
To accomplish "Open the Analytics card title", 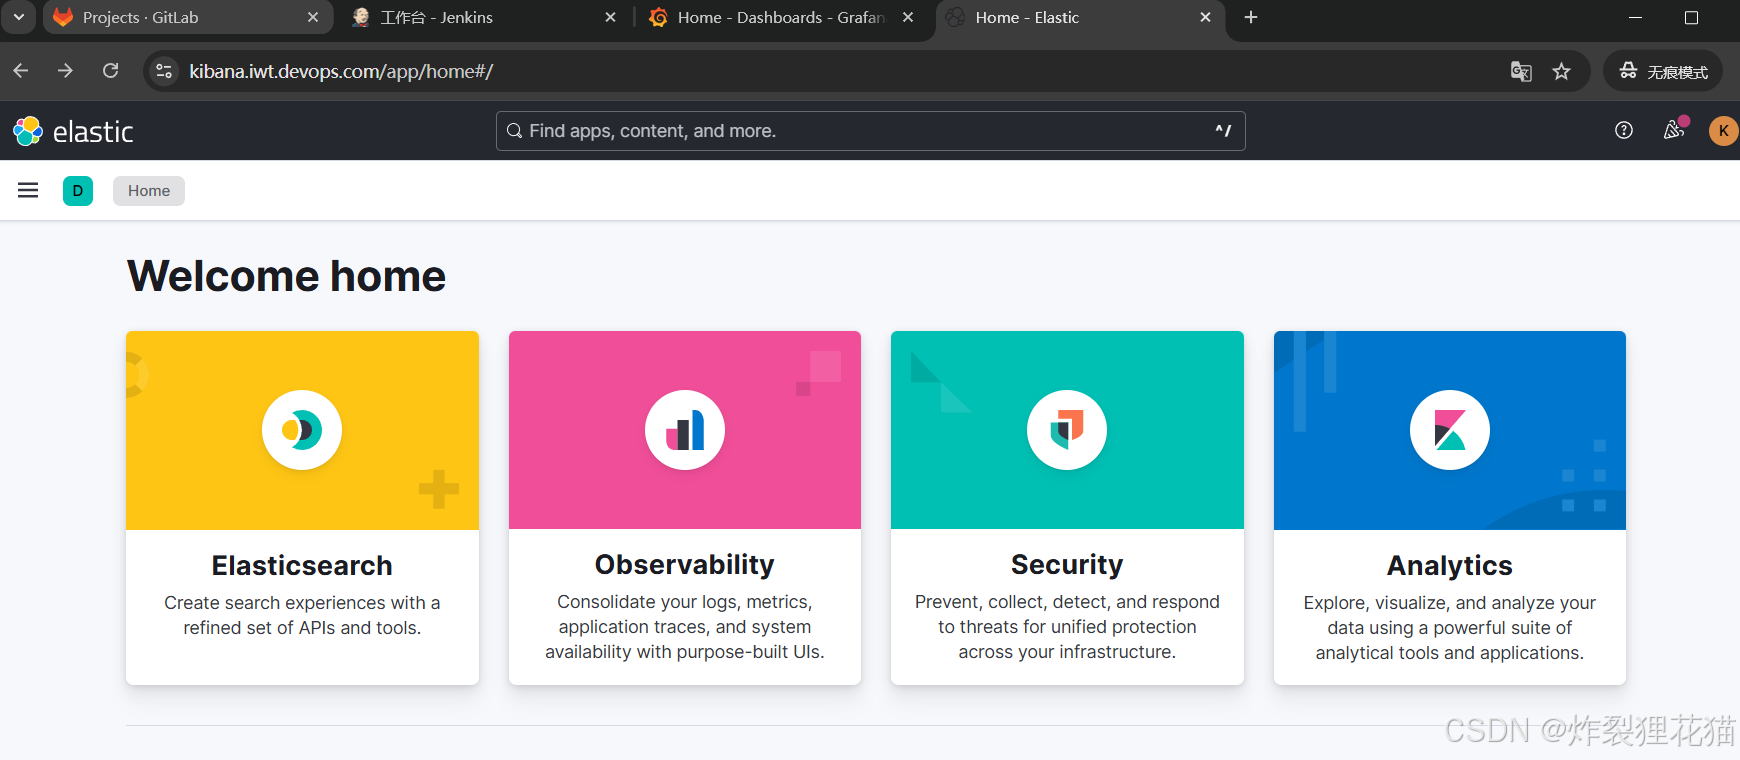I will pos(1450,565).
